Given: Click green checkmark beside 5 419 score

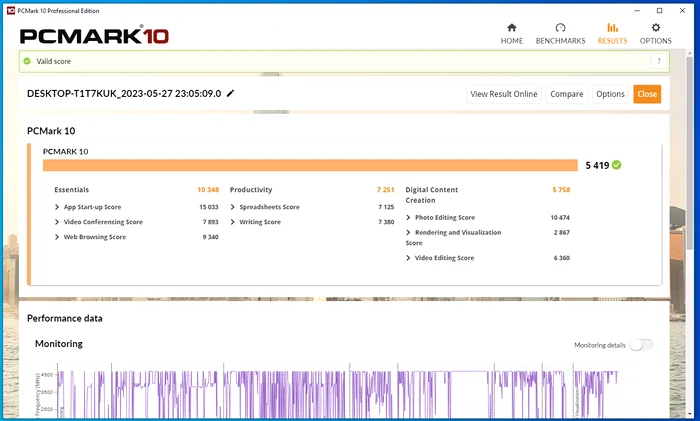Looking at the screenshot, I should [x=617, y=165].
